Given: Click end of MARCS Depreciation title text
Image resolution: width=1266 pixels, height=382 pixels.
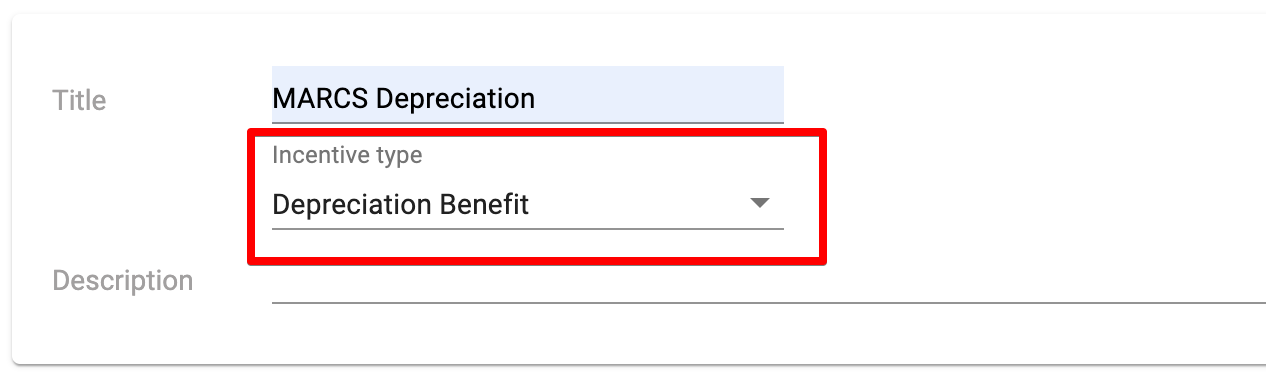Looking at the screenshot, I should tap(536, 99).
